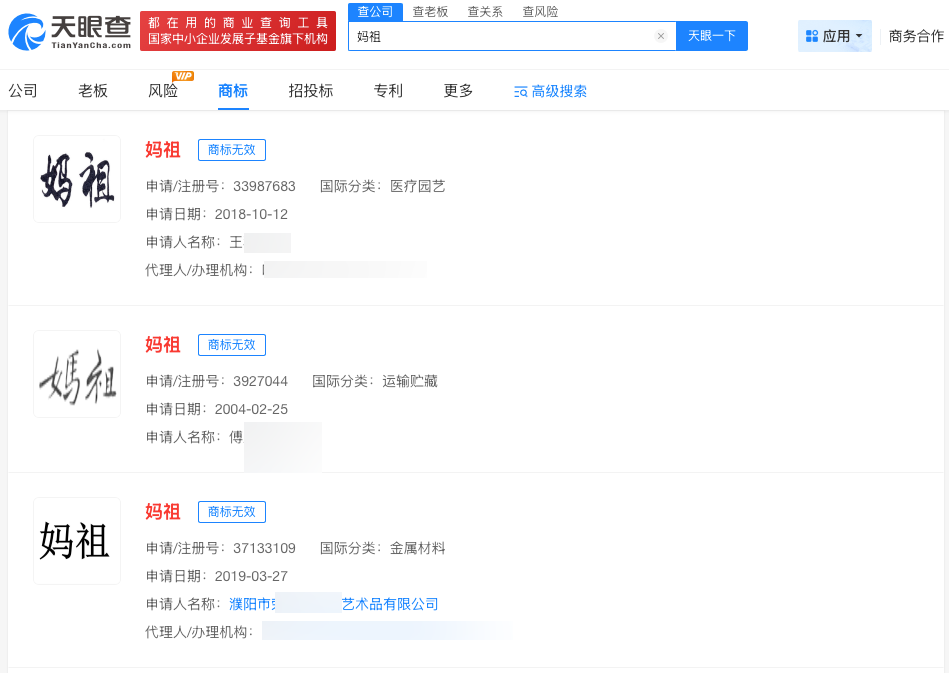Open the 濮阳市 art company link
Viewport: 949px width, 673px height.
pos(336,604)
